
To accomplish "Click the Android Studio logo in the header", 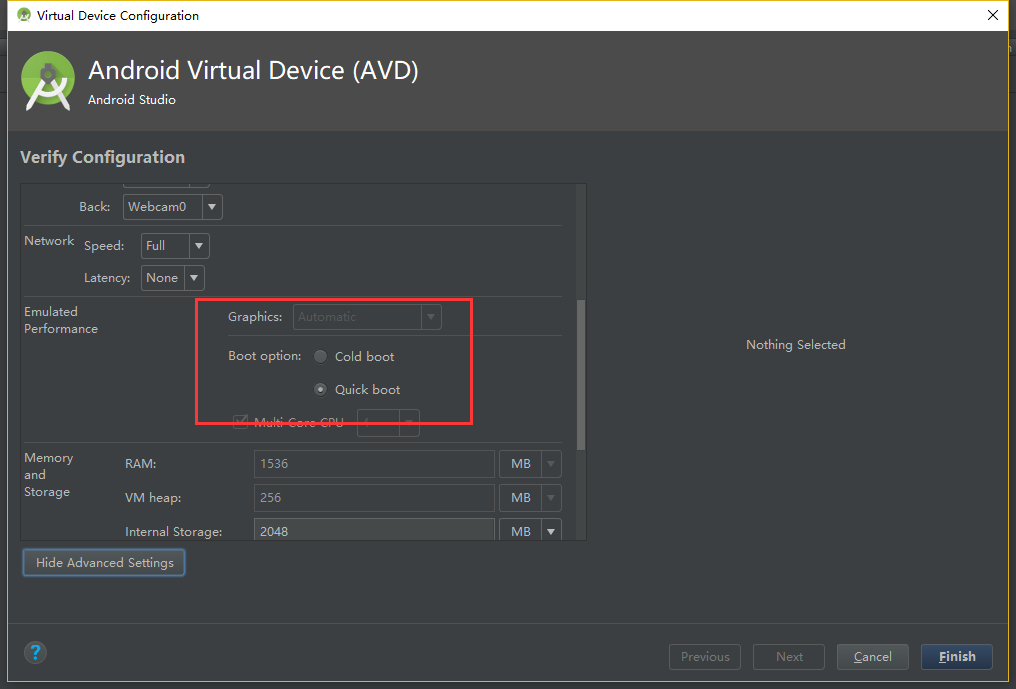I will [47, 81].
